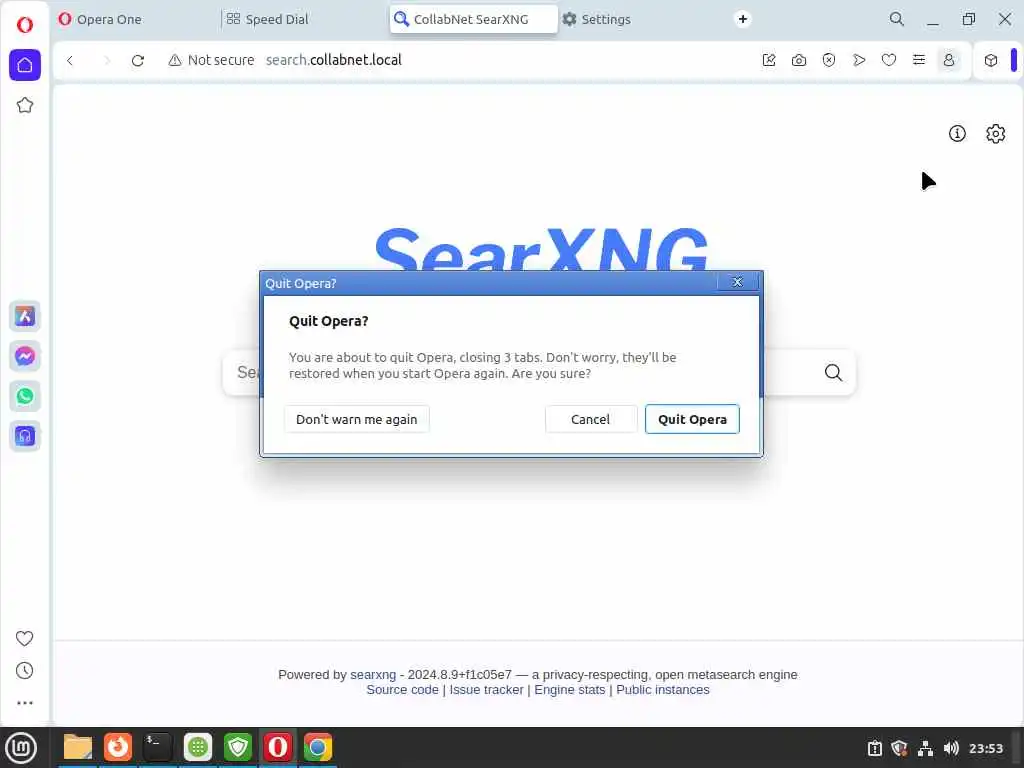Open ad blocker shield icon in address bar
The image size is (1024, 768).
point(829,60)
